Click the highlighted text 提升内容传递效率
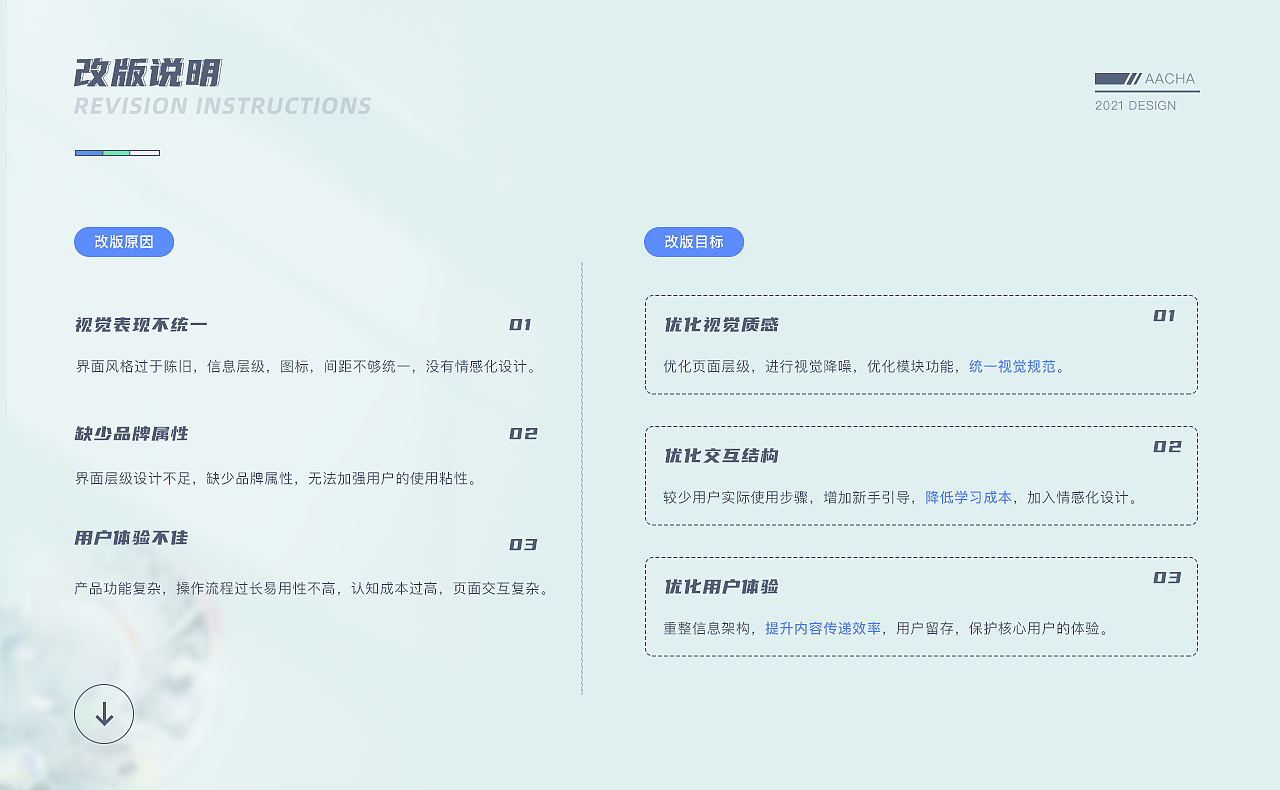1280x790 pixels. tap(823, 628)
